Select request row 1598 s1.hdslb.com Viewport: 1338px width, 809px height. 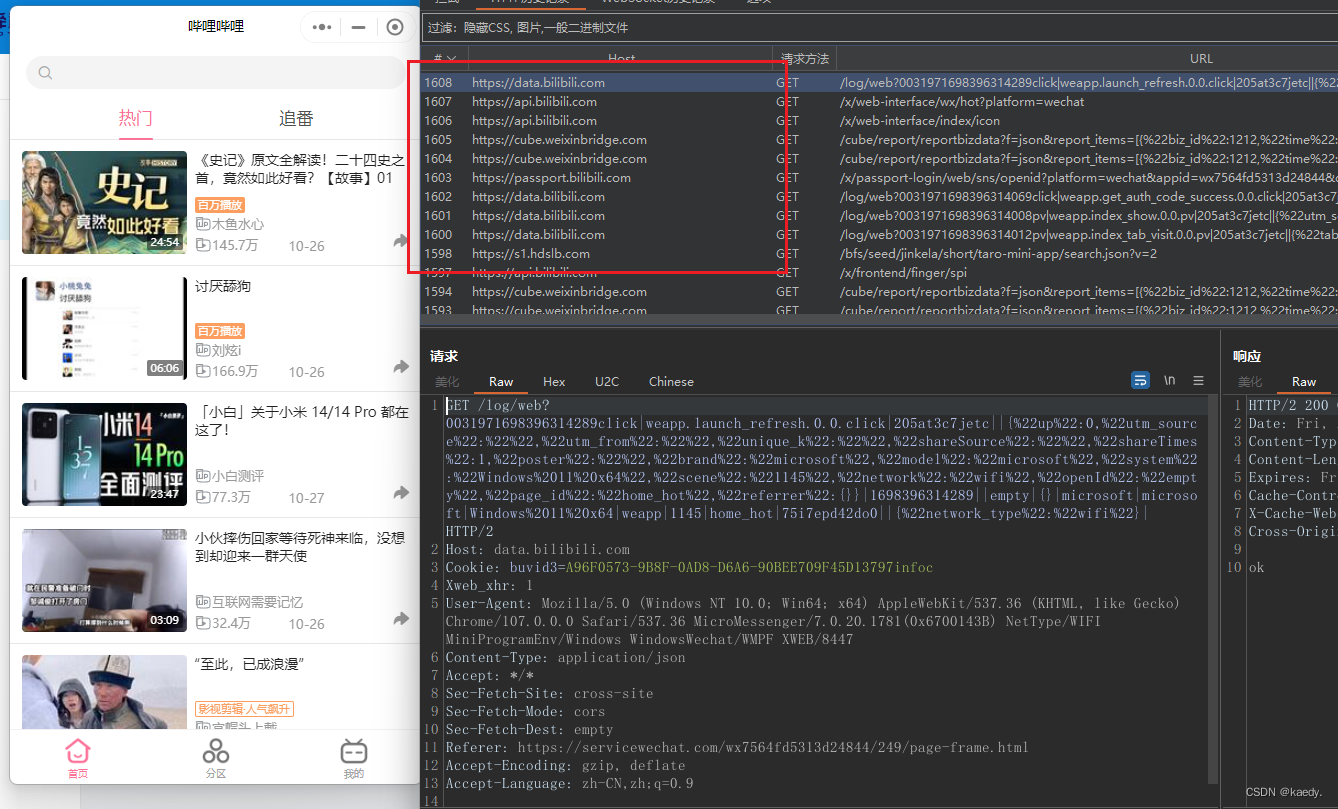879,253
